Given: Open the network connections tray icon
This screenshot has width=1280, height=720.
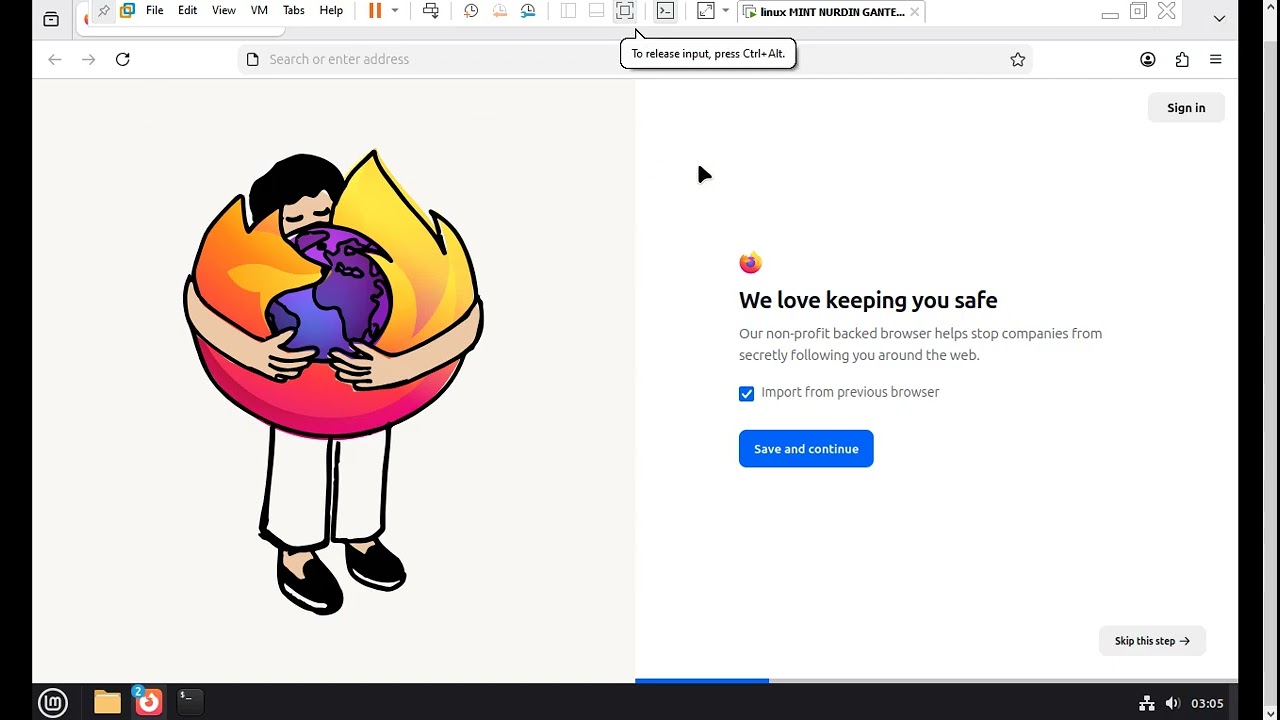Looking at the screenshot, I should [x=1147, y=703].
